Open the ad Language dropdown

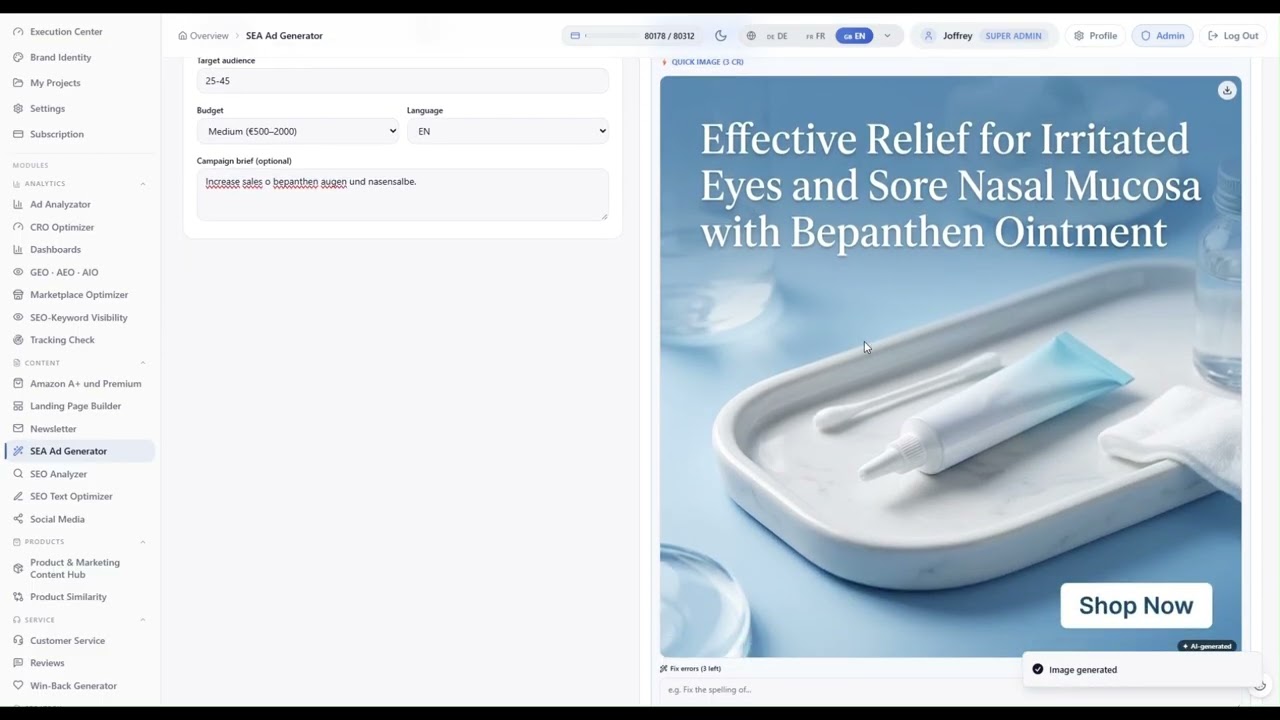pos(508,131)
